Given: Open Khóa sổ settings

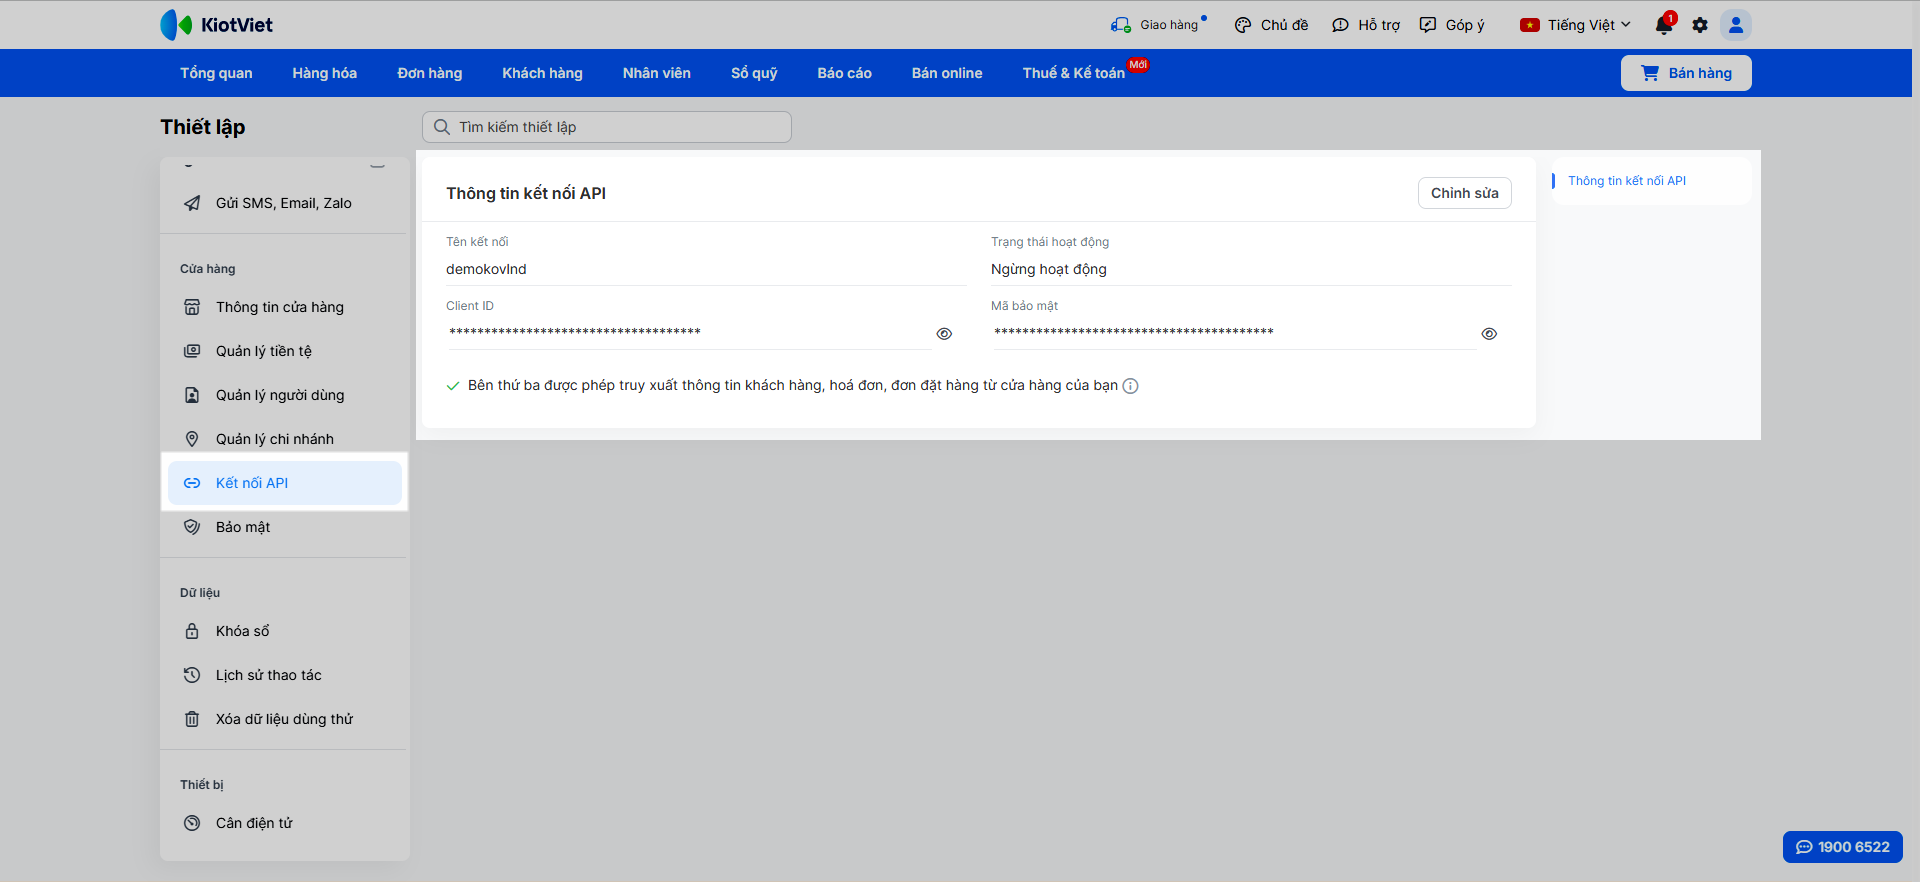Looking at the screenshot, I should tap(285, 631).
